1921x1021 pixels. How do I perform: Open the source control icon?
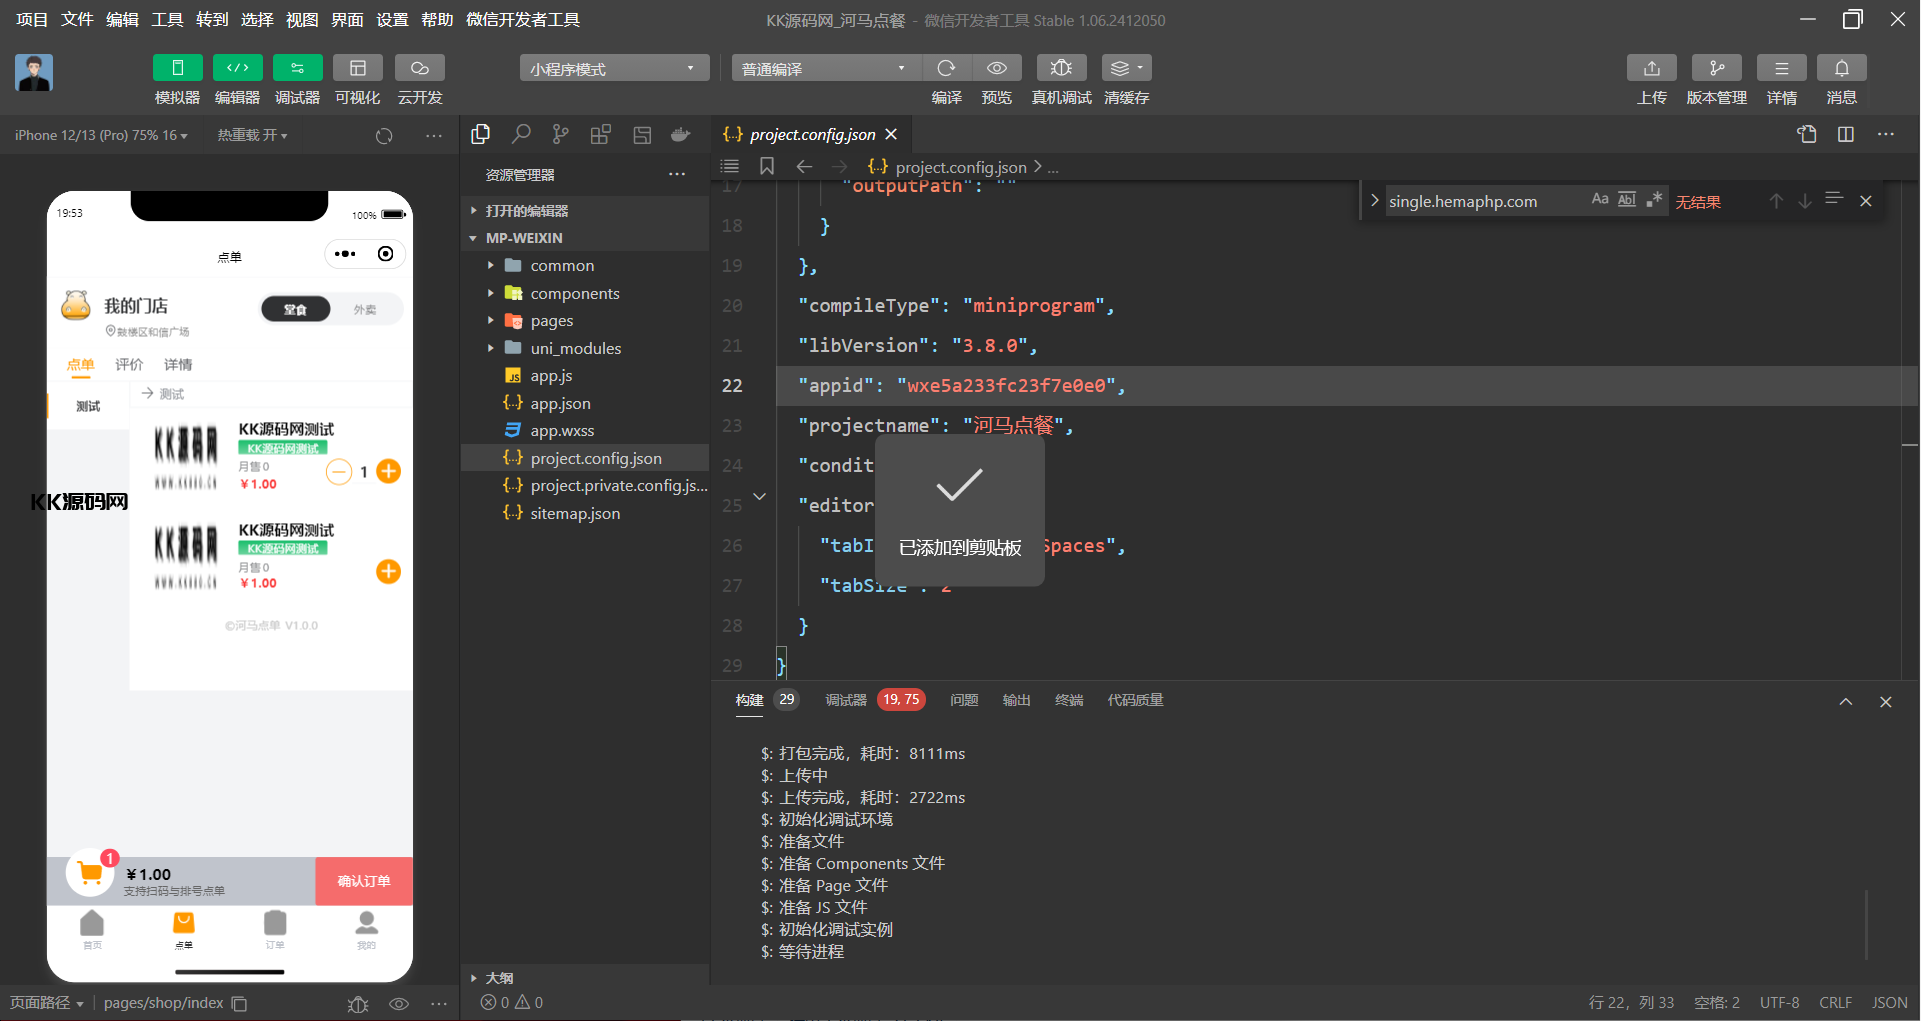(x=561, y=134)
